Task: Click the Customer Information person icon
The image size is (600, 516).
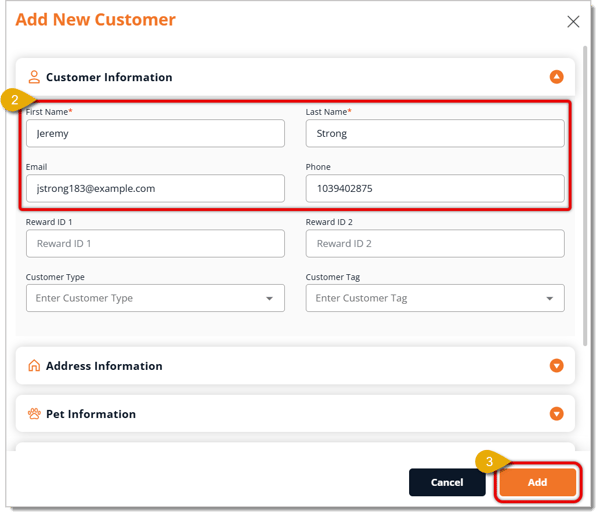Action: (x=34, y=77)
